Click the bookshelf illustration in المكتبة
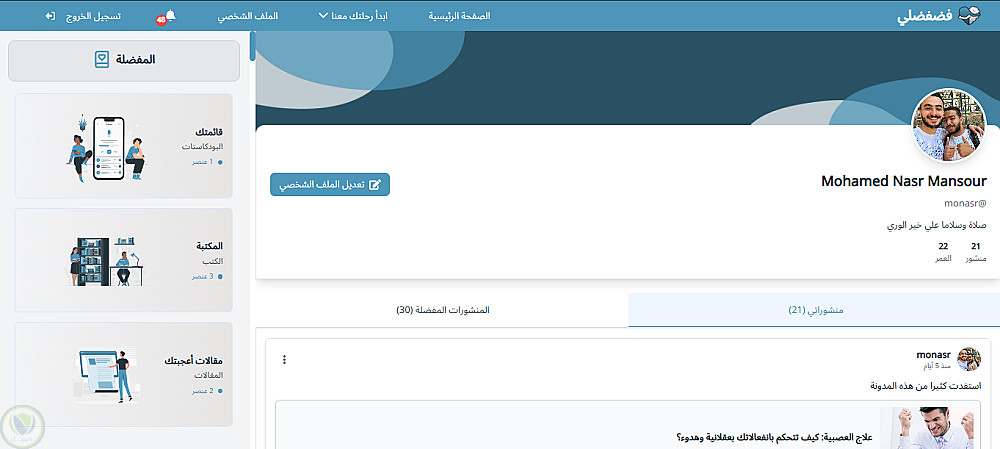The image size is (1000, 449). pyautogui.click(x=107, y=261)
